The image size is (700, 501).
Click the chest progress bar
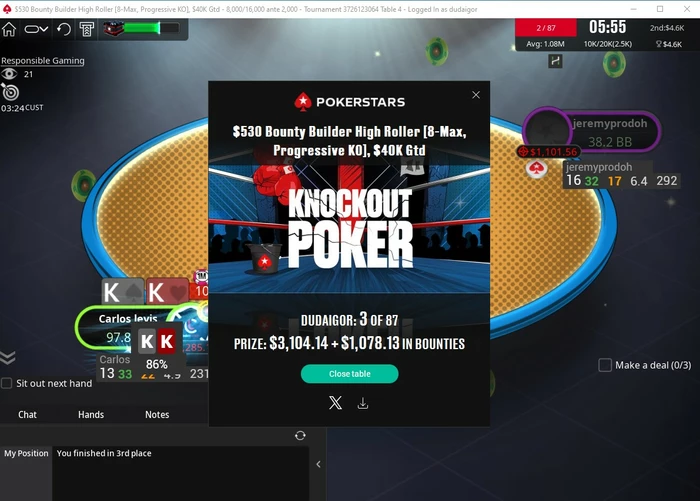point(142,29)
